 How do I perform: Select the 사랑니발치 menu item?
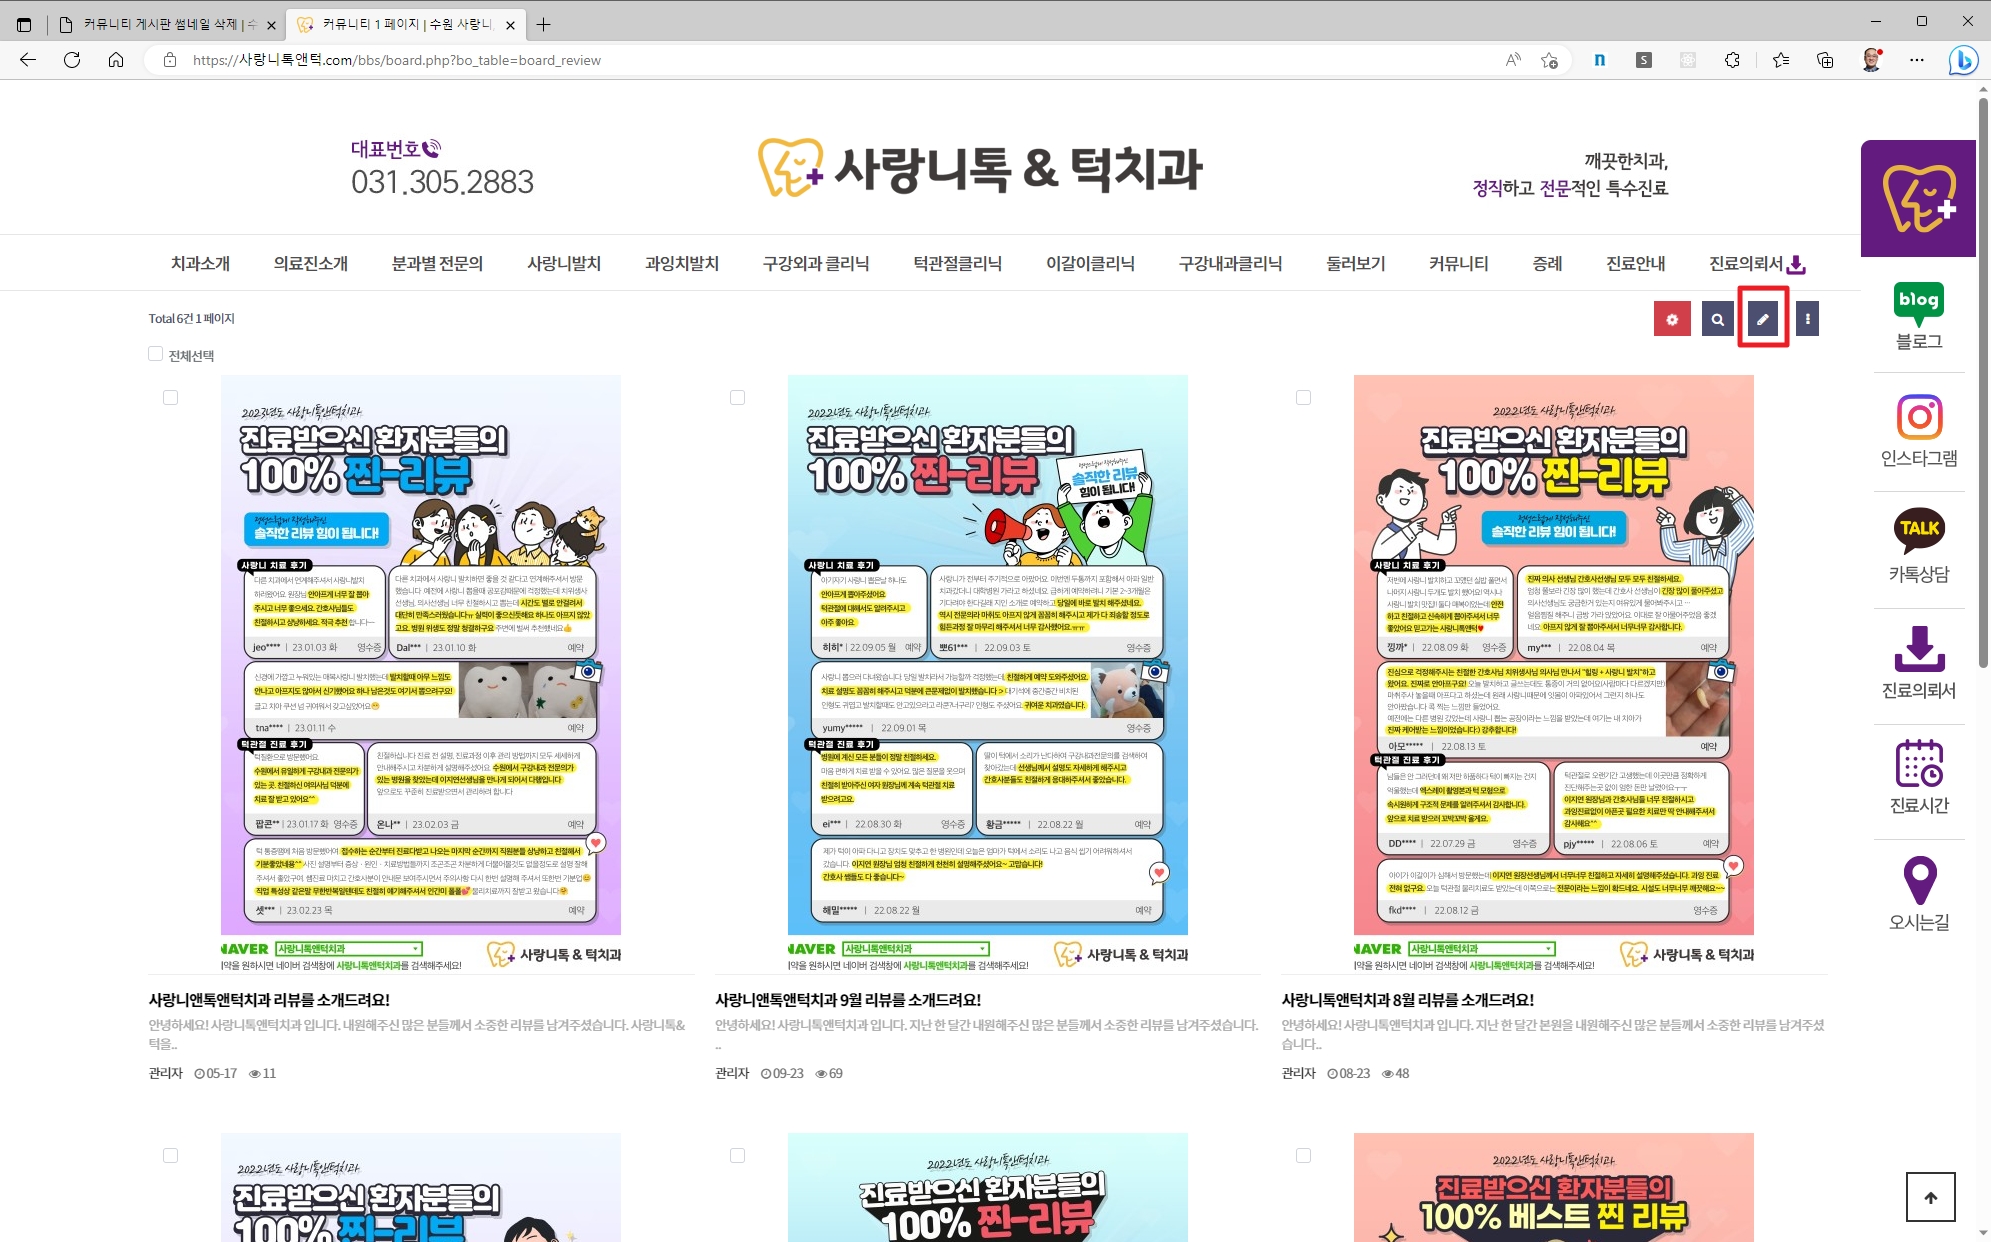click(564, 264)
